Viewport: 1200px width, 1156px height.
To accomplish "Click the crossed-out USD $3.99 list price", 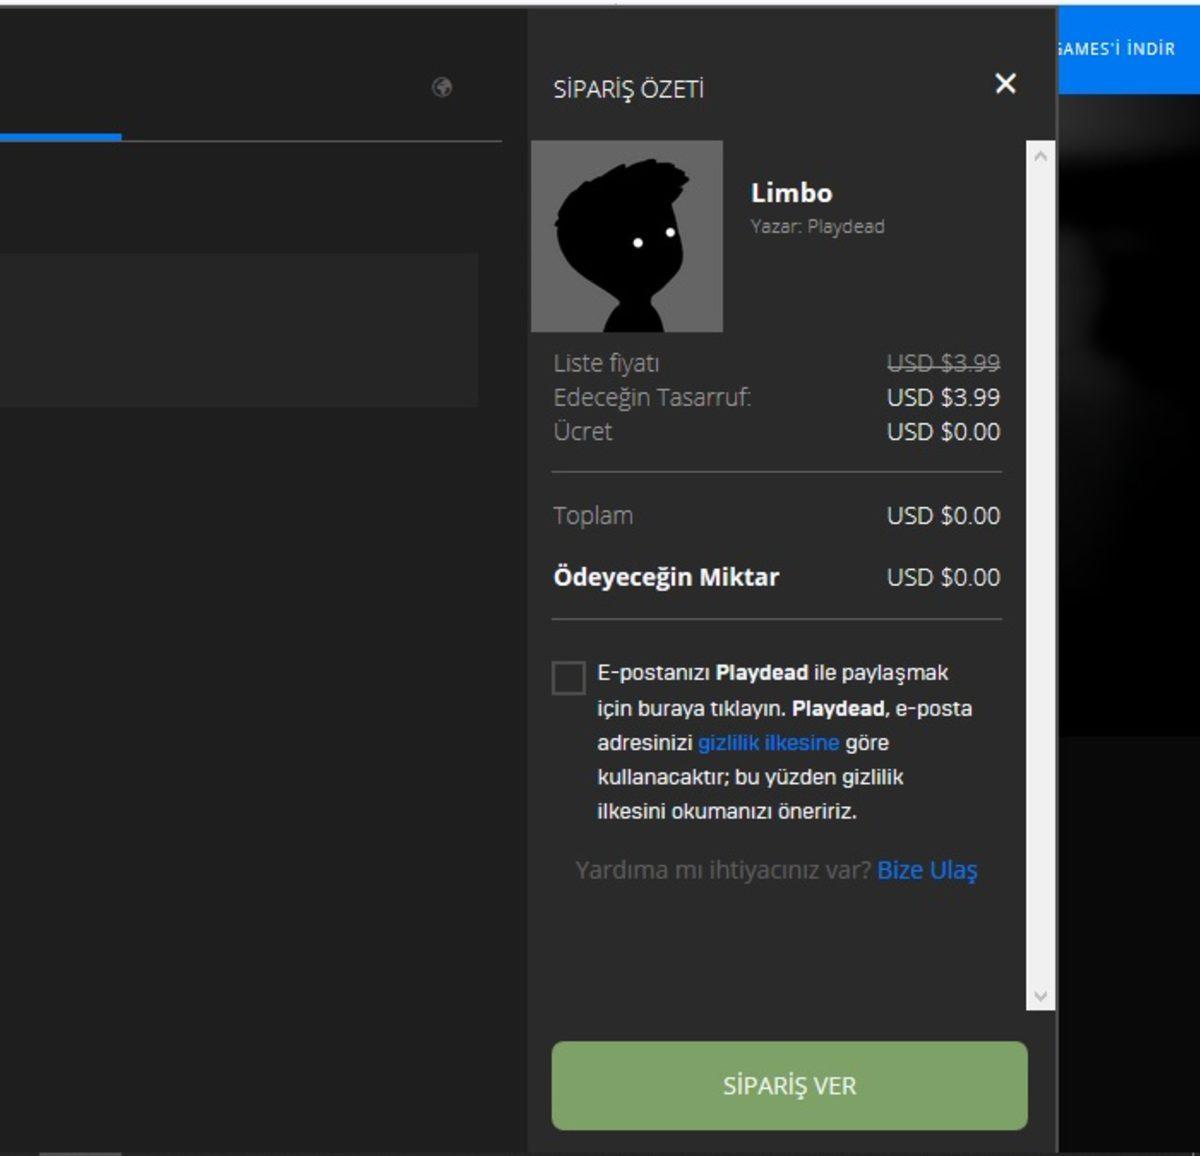I will [x=944, y=363].
